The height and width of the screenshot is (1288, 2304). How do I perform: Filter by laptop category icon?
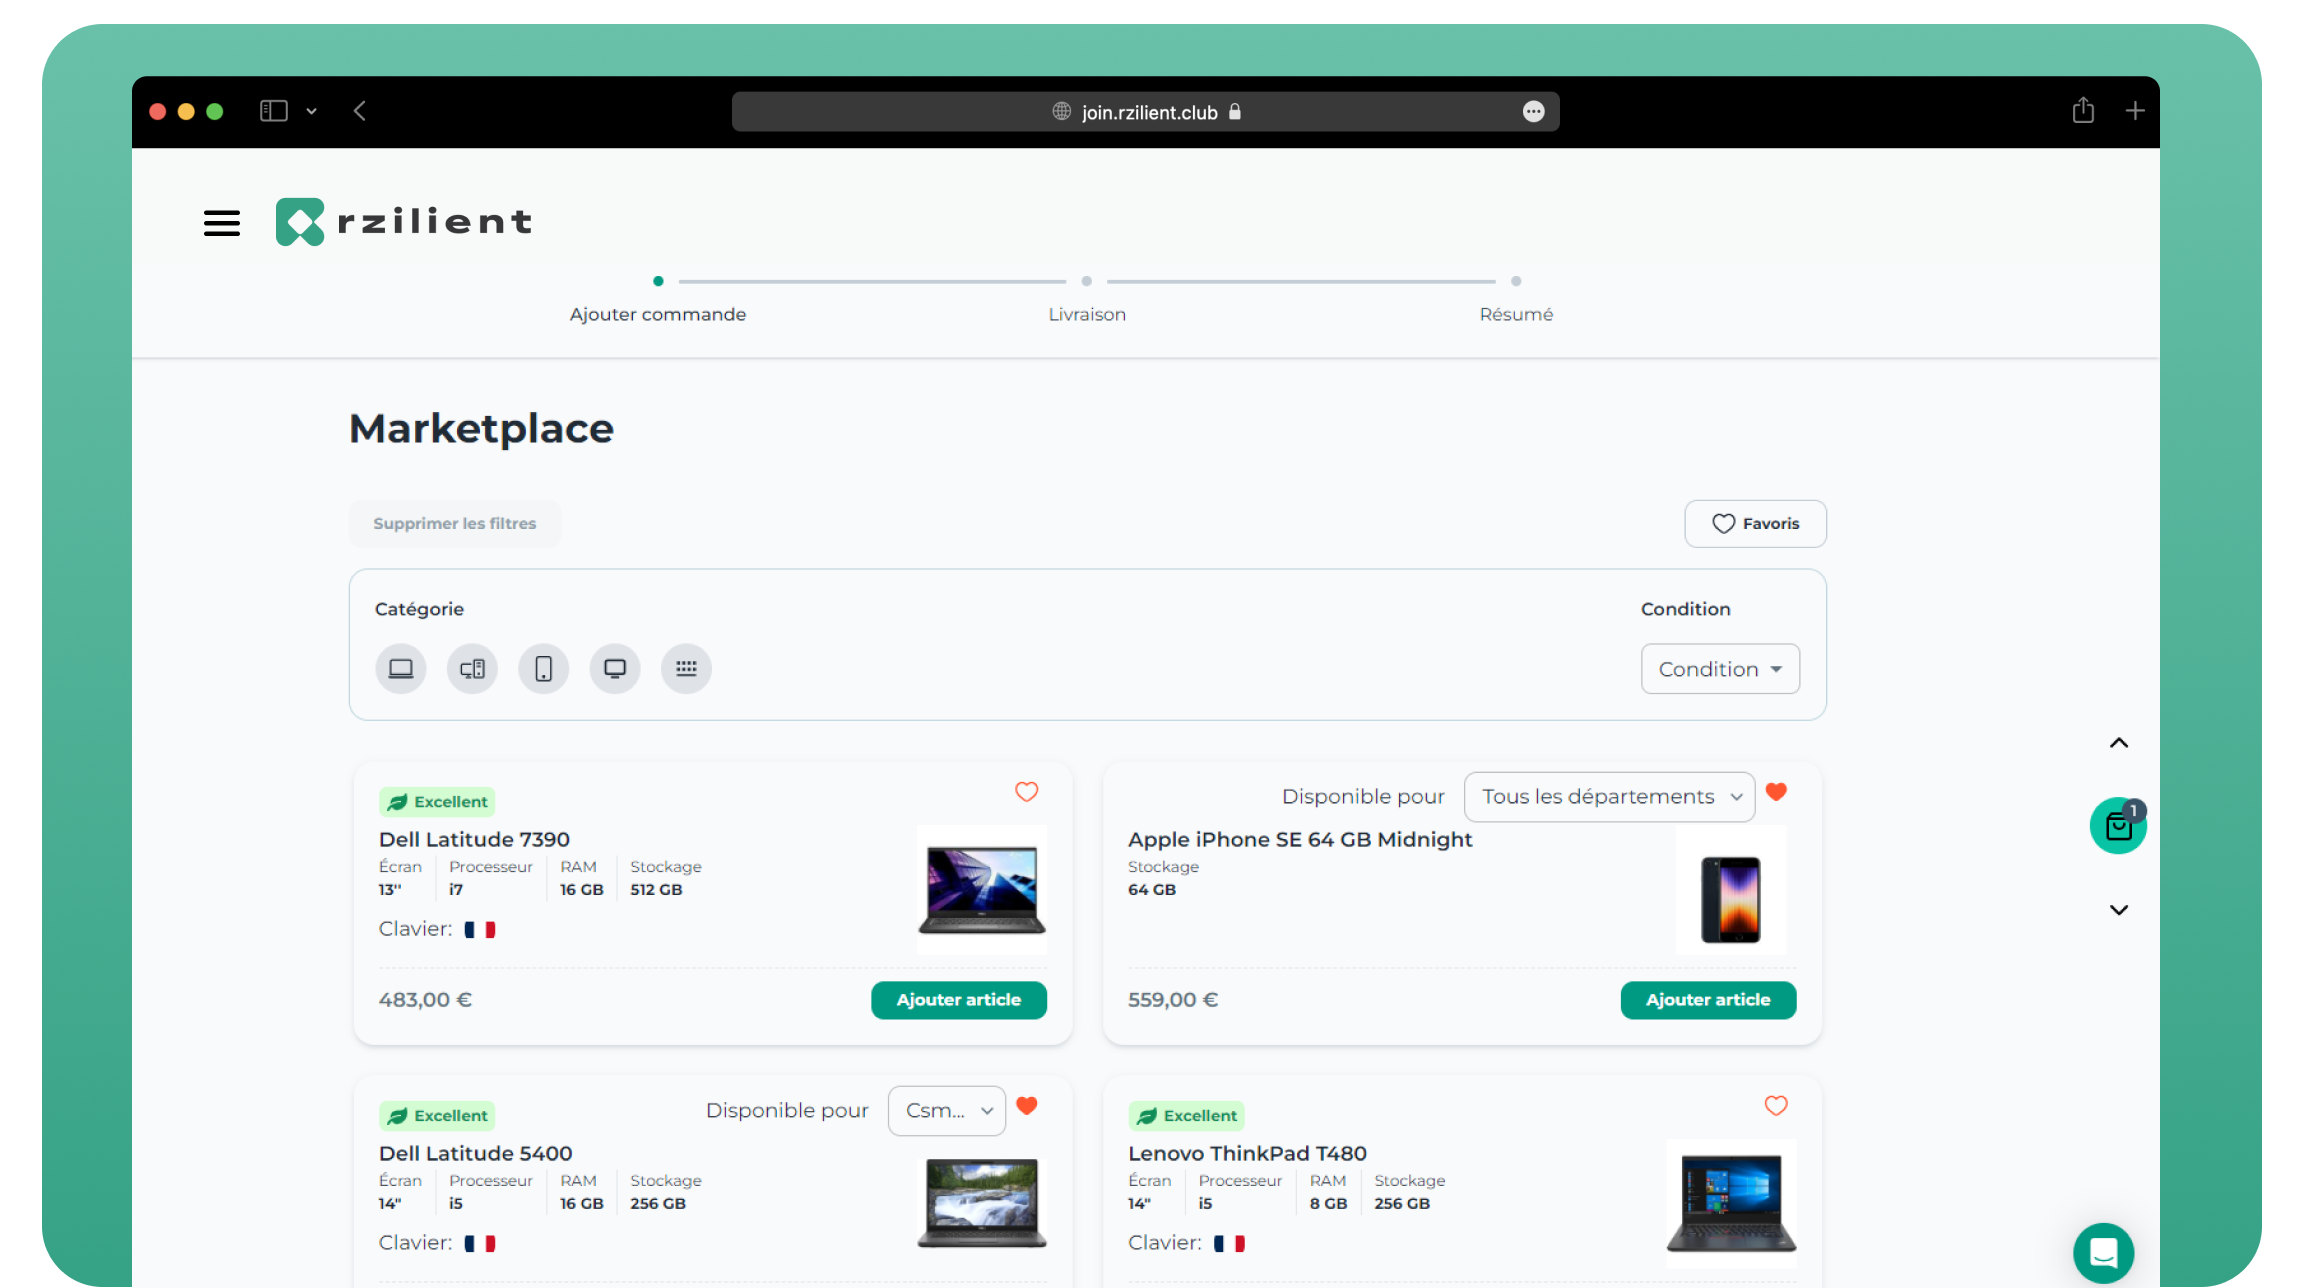click(401, 668)
